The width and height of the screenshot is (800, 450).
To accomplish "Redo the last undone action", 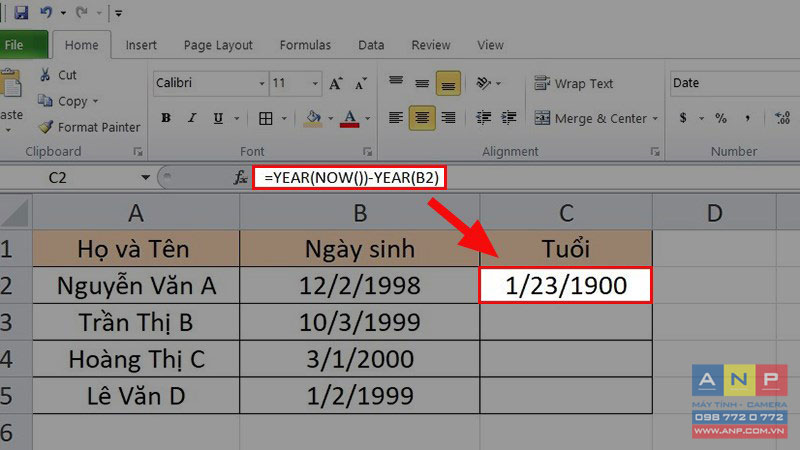I will tap(82, 12).
